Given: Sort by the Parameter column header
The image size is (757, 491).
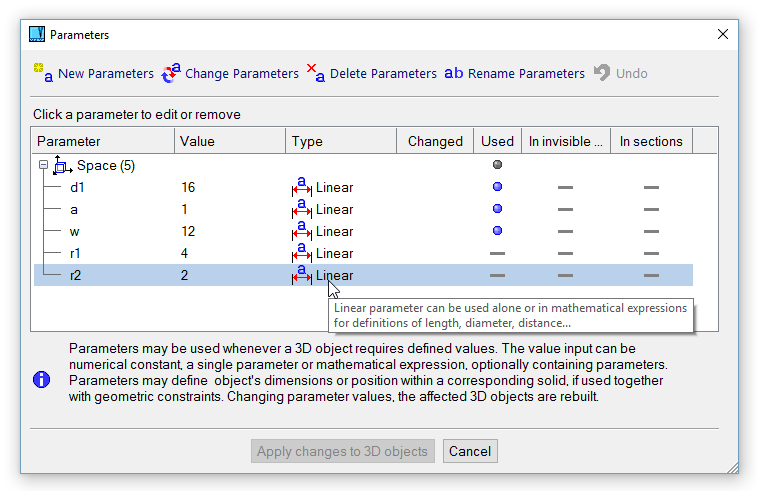Looking at the screenshot, I should click(x=102, y=141).
